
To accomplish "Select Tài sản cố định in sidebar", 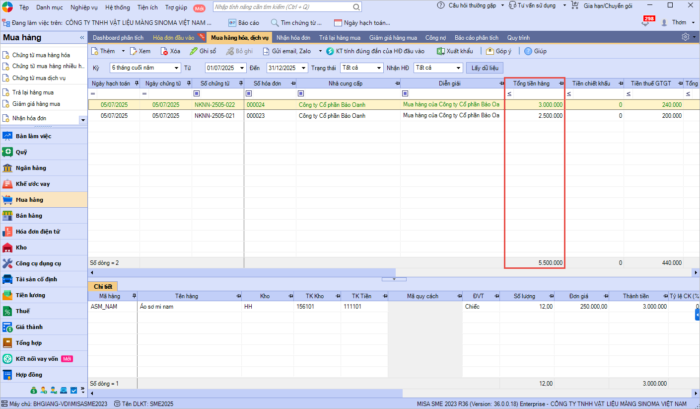I will point(39,279).
